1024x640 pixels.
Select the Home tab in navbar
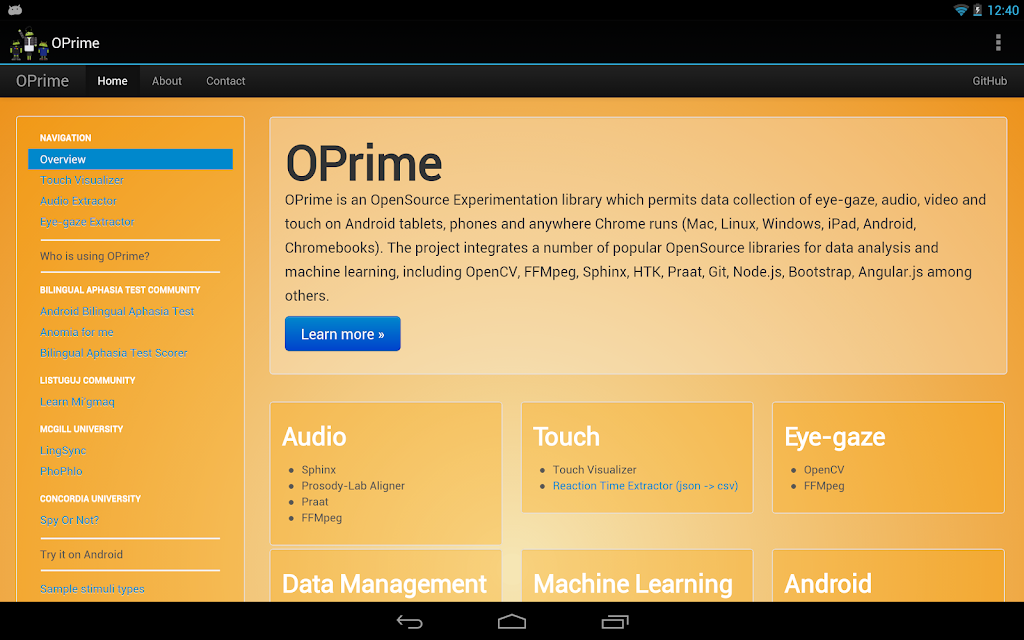pos(112,81)
